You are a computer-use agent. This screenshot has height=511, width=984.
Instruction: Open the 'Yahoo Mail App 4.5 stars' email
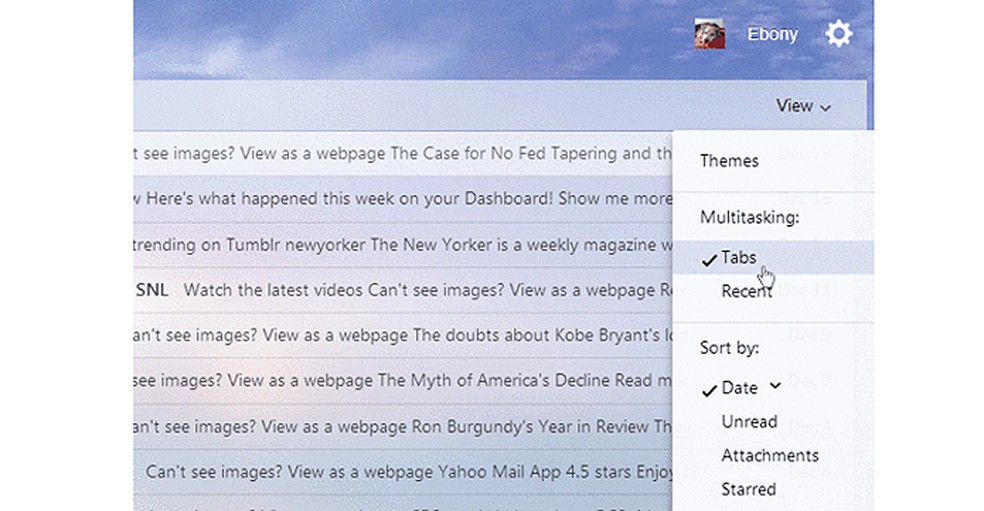(x=403, y=472)
